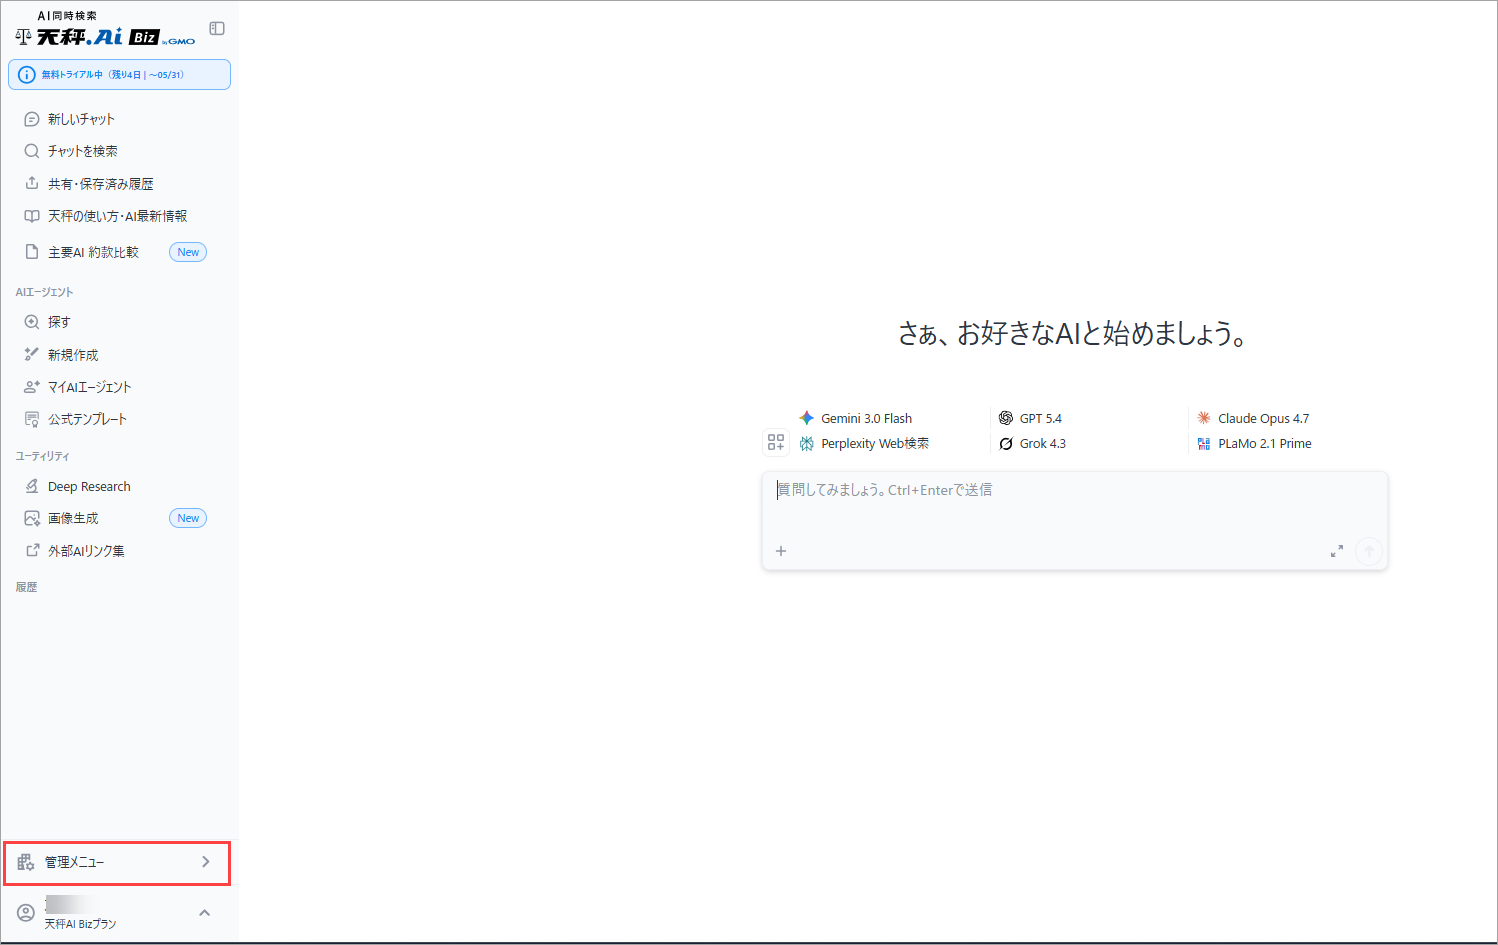Click the 新しいチャット chat bubble icon
Image resolution: width=1498 pixels, height=945 pixels.
32,119
